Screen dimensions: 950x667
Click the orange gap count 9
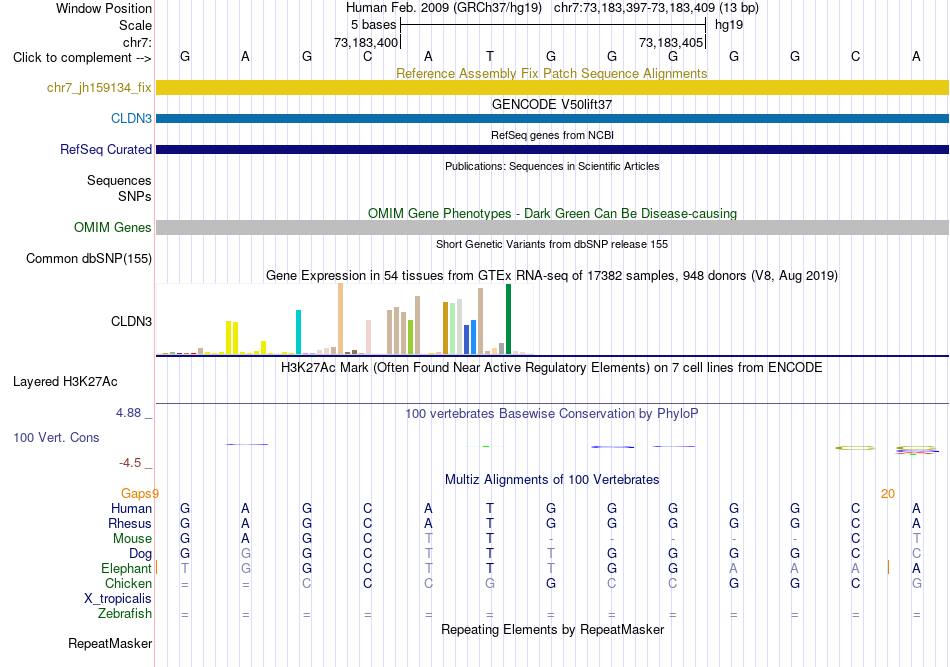[156, 493]
